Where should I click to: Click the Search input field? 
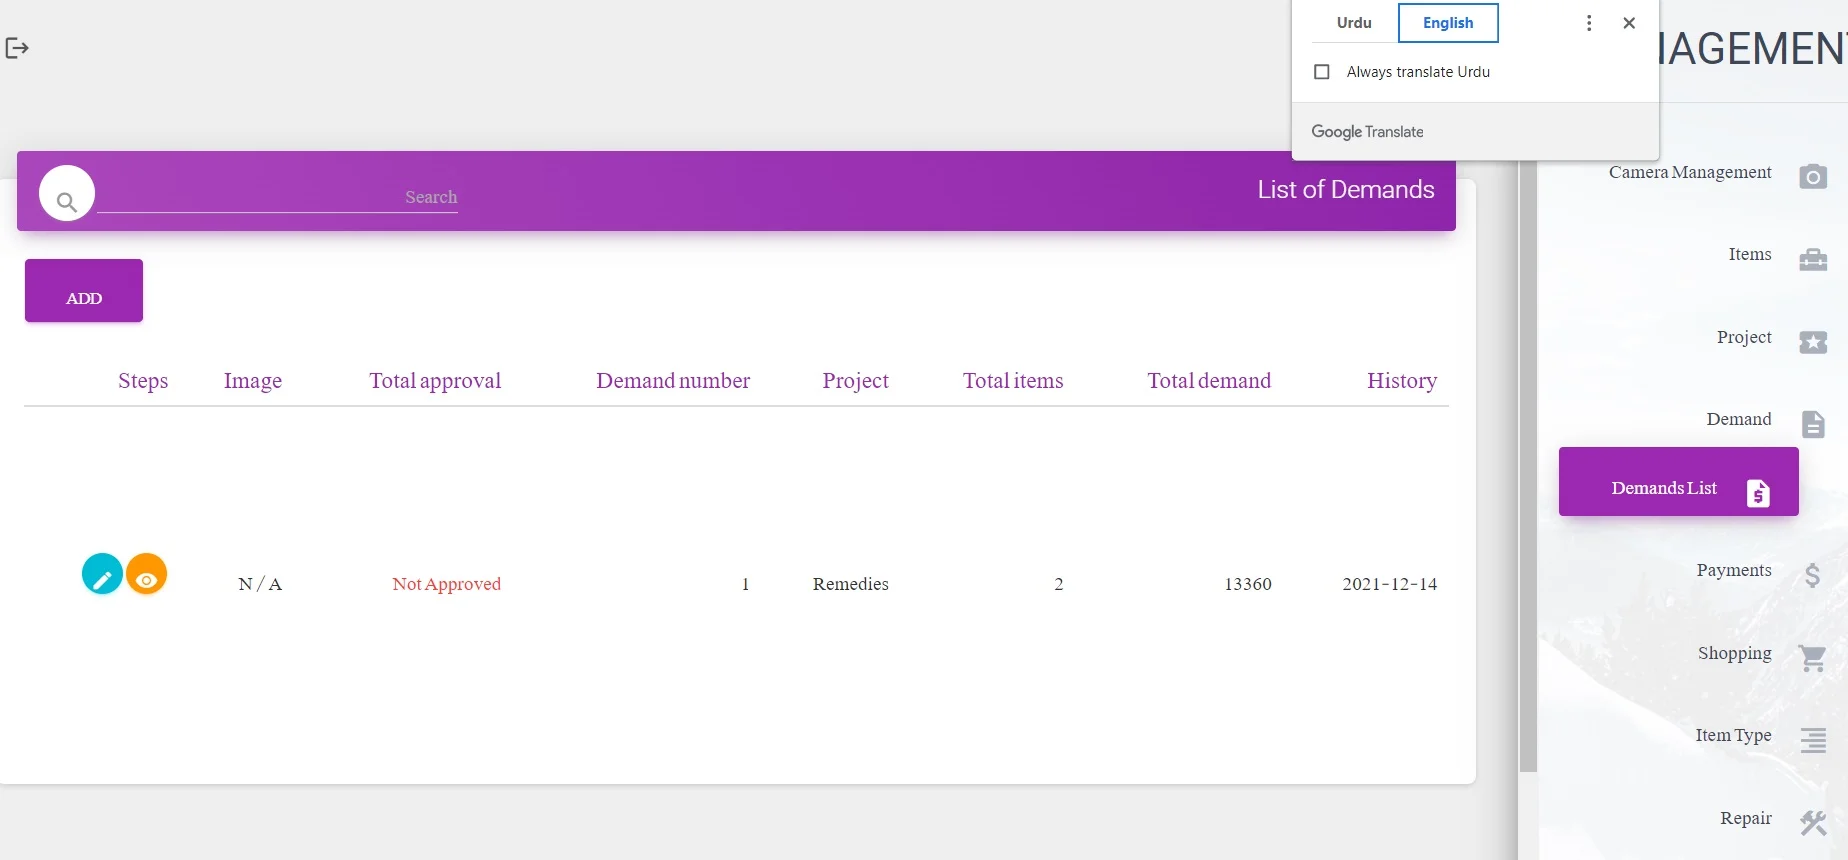[278, 197]
